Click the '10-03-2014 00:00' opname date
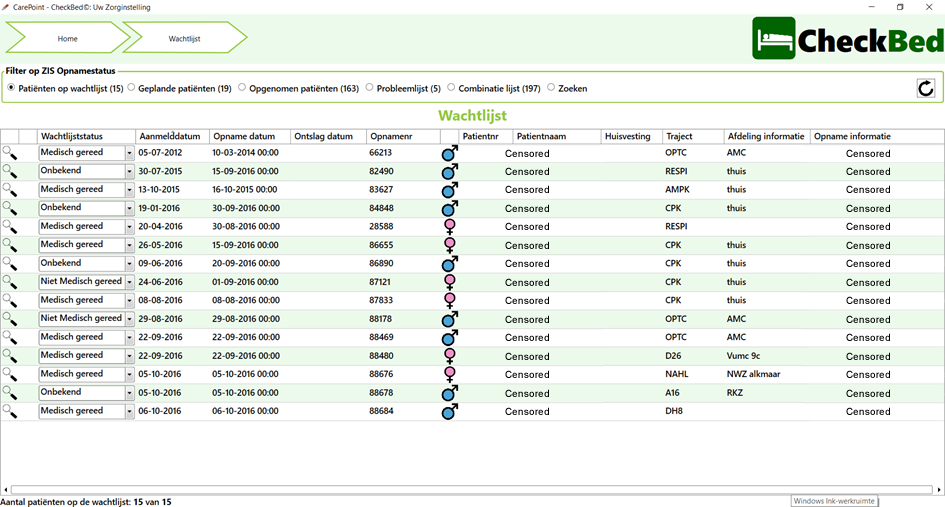 click(x=245, y=153)
